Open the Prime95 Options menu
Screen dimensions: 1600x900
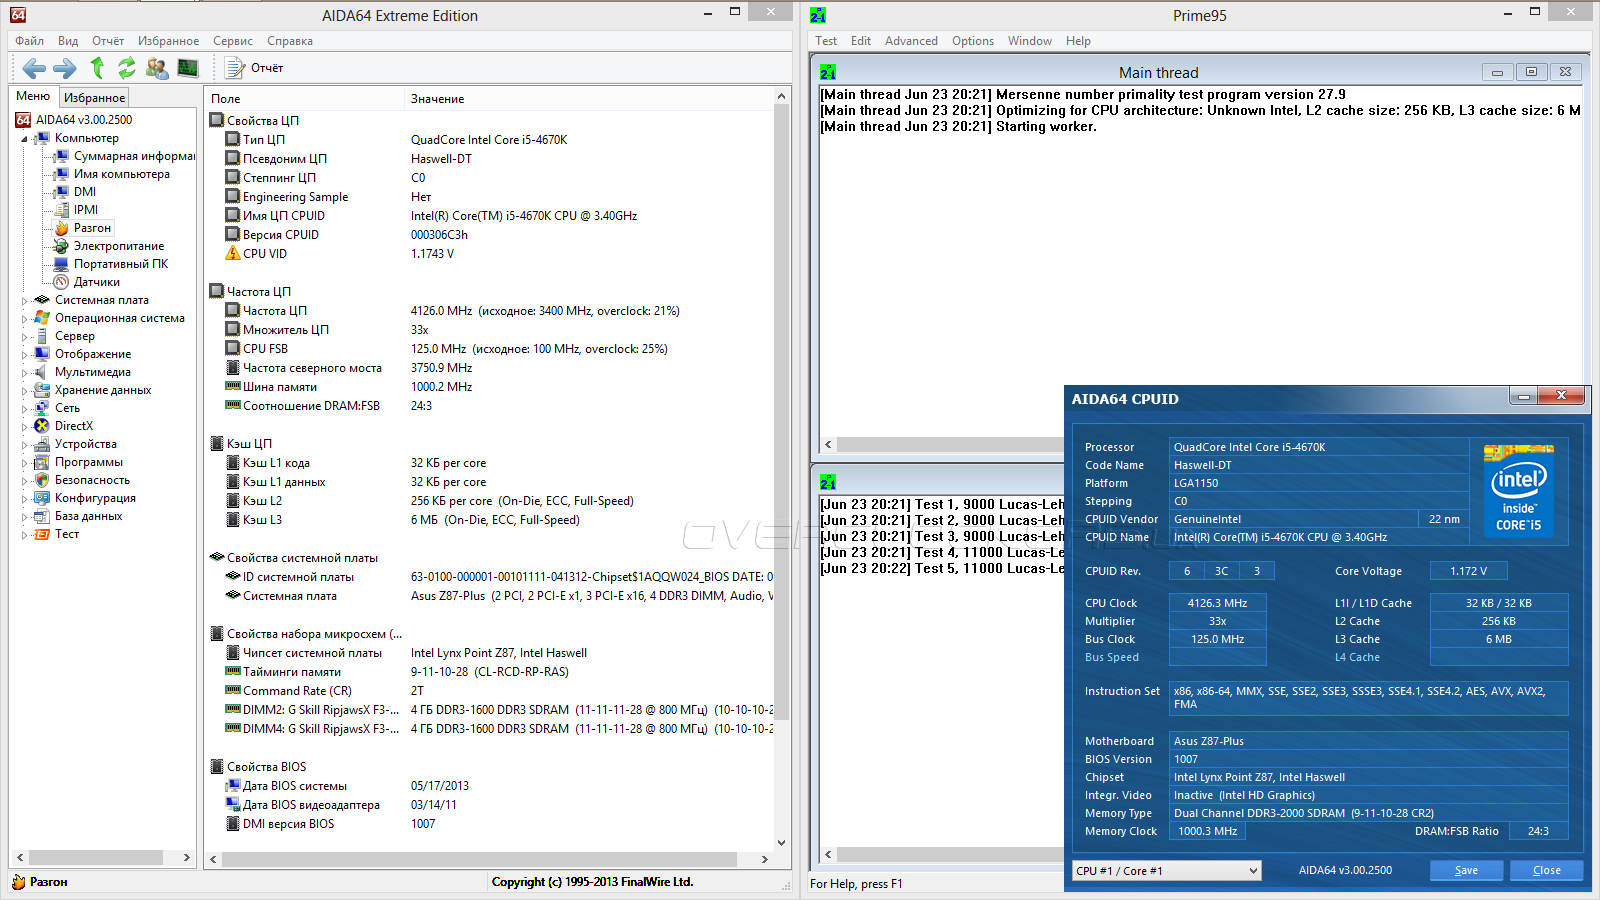click(973, 41)
